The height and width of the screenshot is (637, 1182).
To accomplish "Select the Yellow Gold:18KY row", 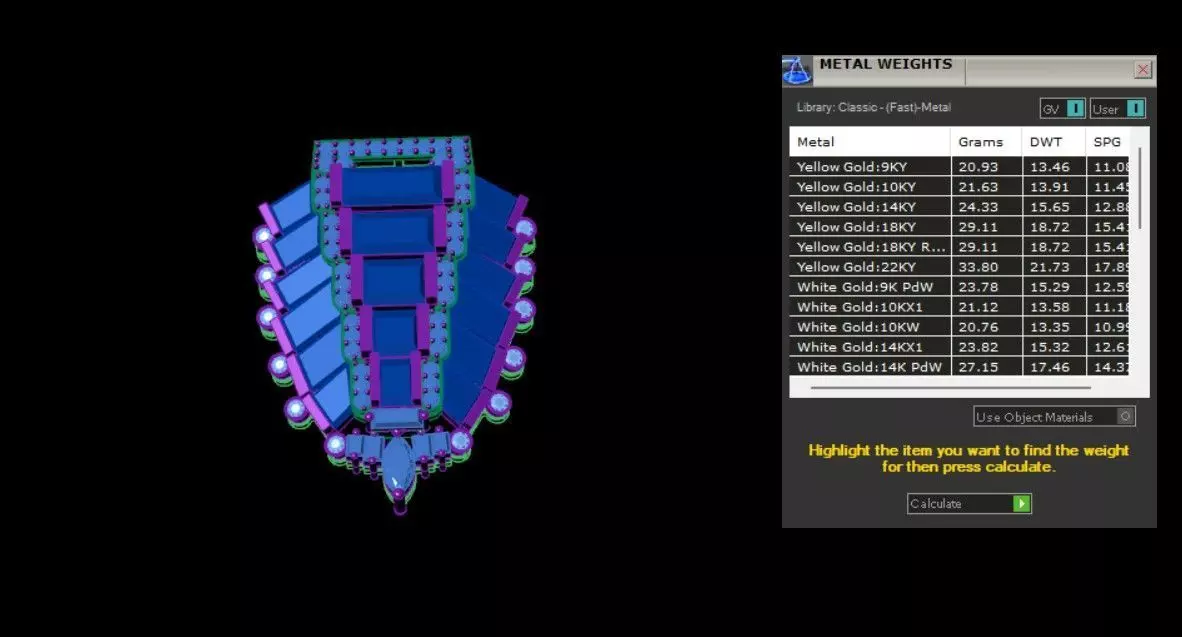I will pos(959,227).
